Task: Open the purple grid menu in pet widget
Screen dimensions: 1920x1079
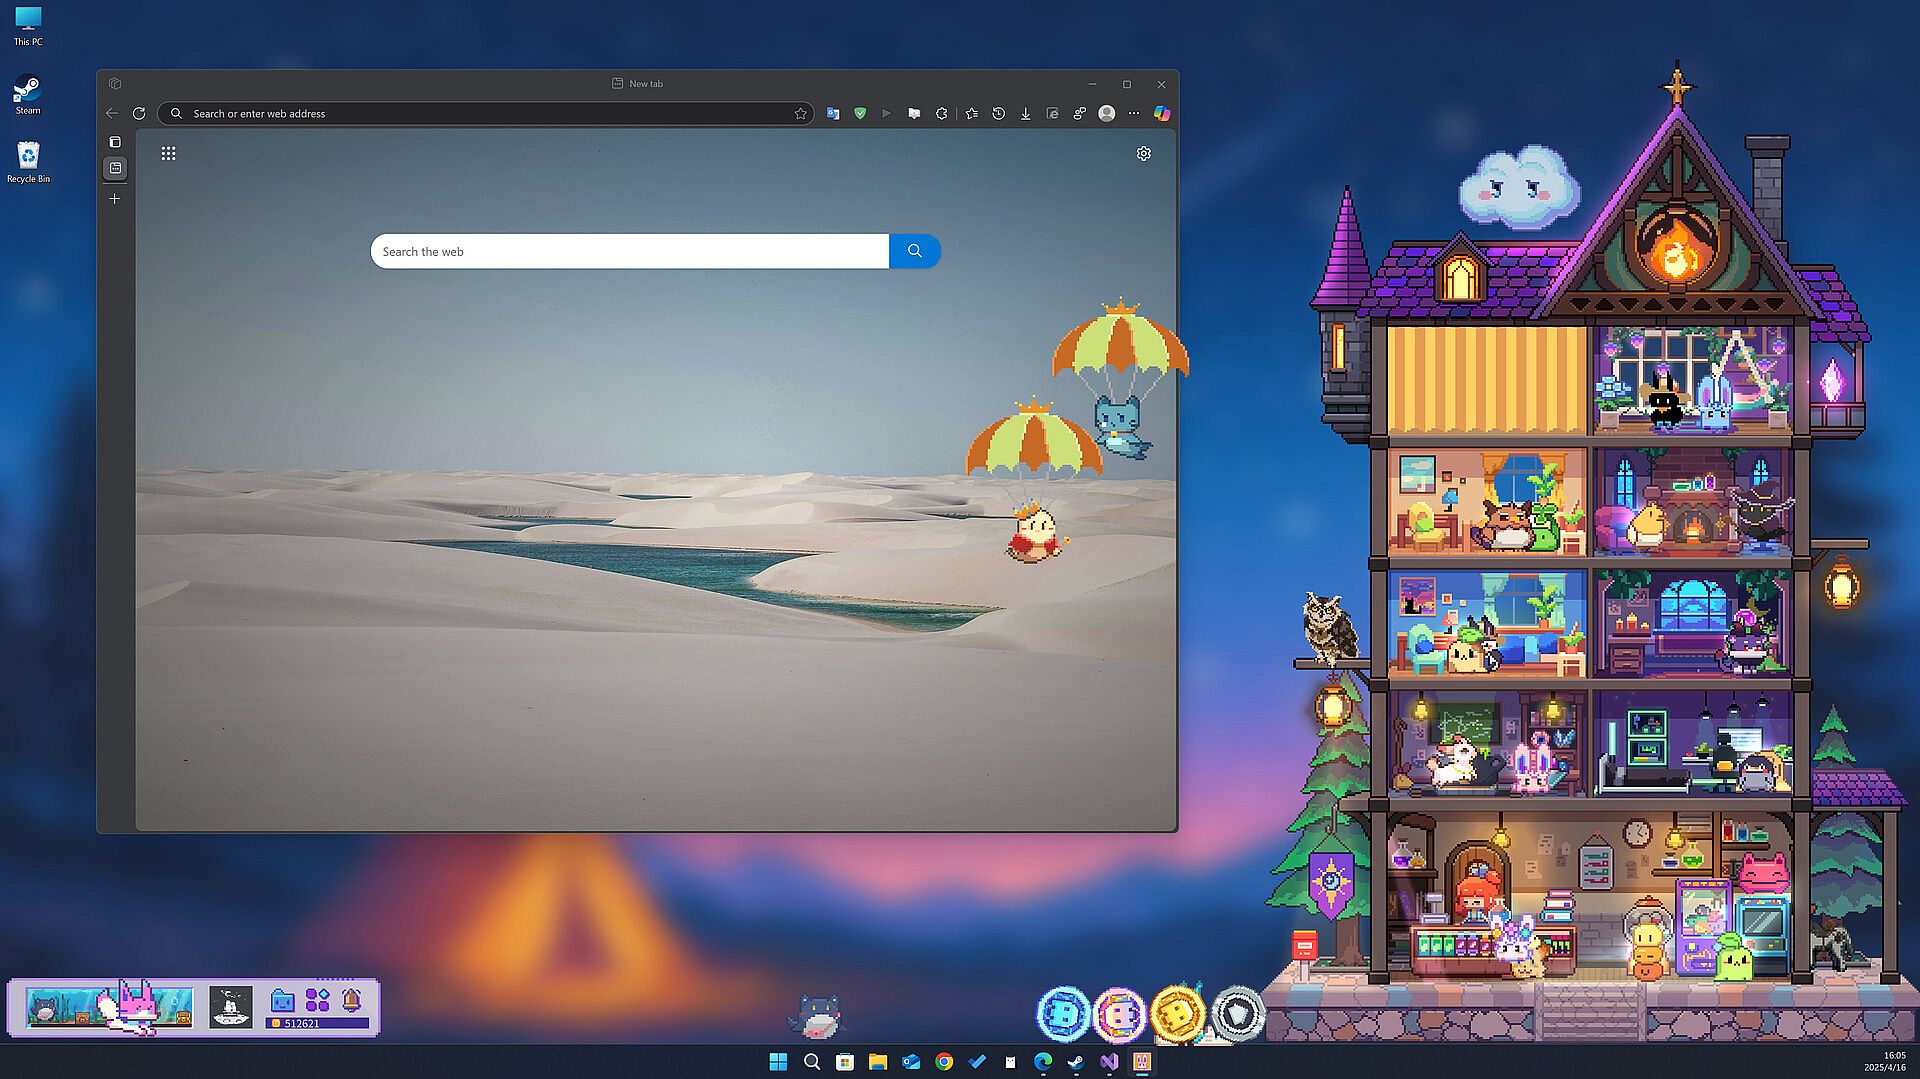Action: point(317,1000)
